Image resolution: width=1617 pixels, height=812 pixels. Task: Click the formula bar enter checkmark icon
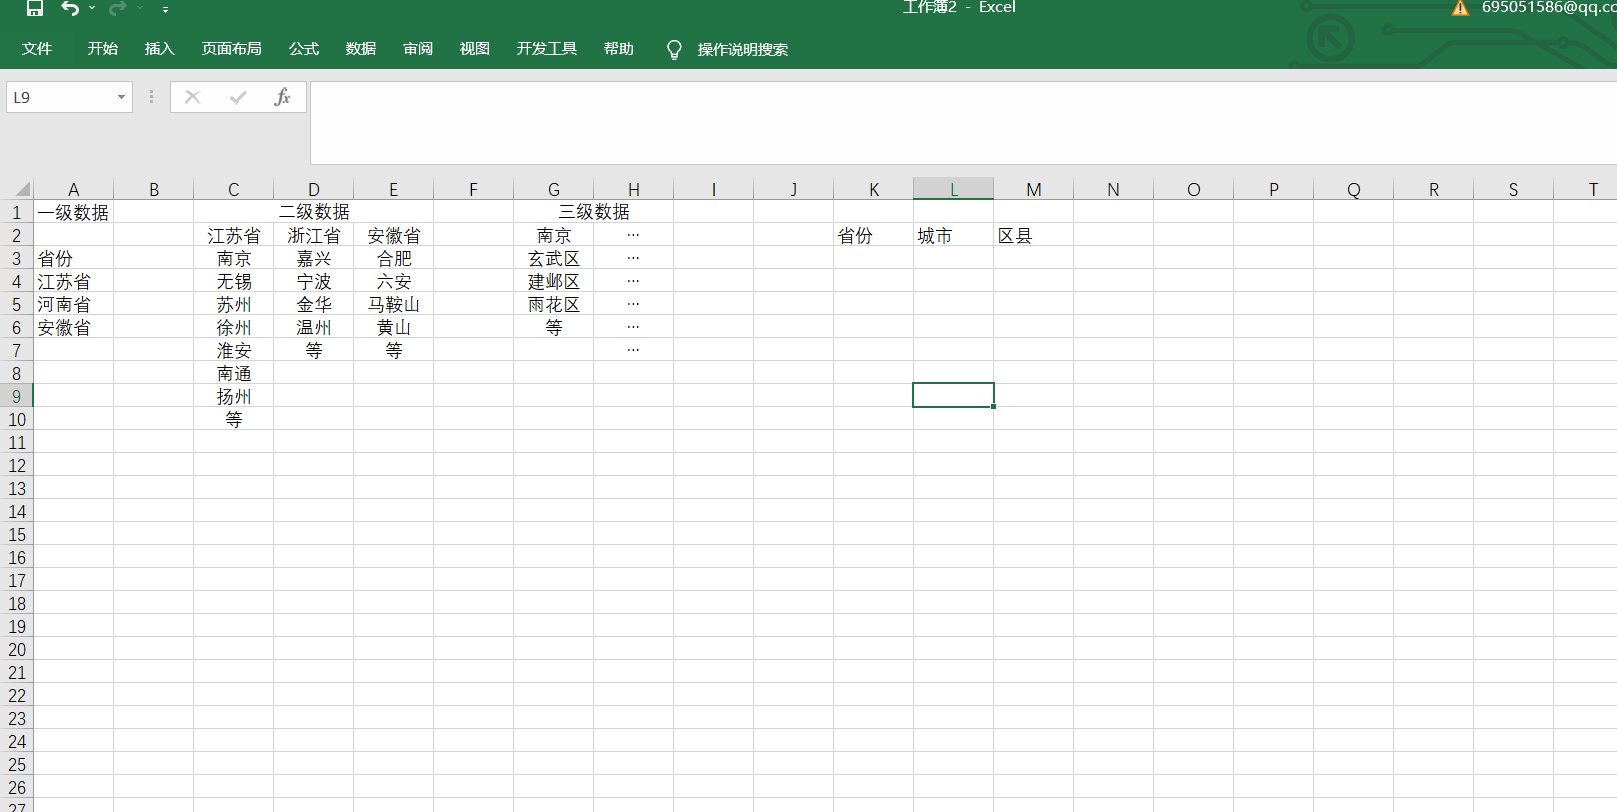(x=238, y=97)
